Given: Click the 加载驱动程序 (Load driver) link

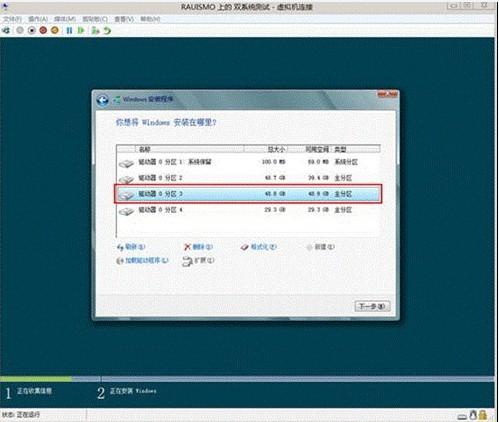Looking at the screenshot, I should tap(143, 261).
